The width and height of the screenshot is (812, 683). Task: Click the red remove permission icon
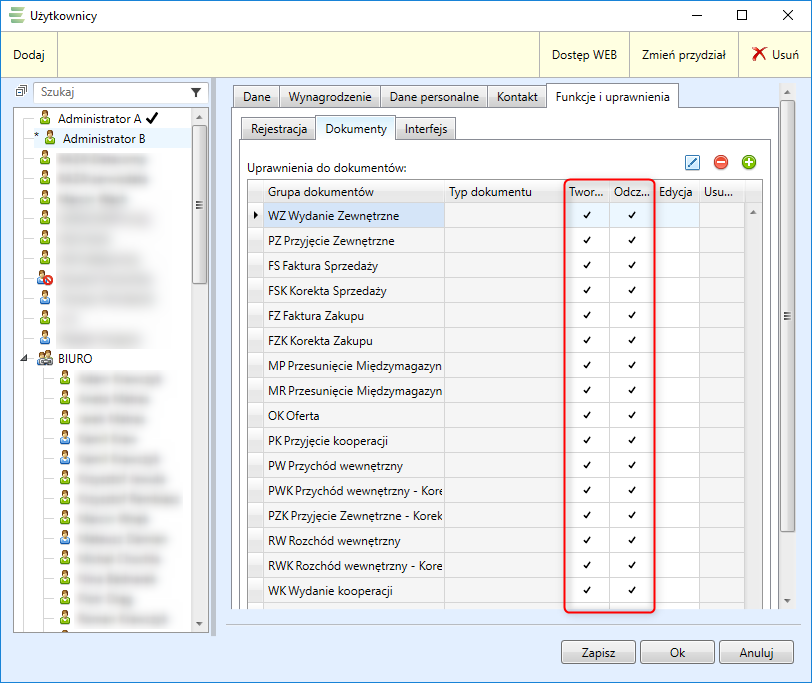pos(720,162)
